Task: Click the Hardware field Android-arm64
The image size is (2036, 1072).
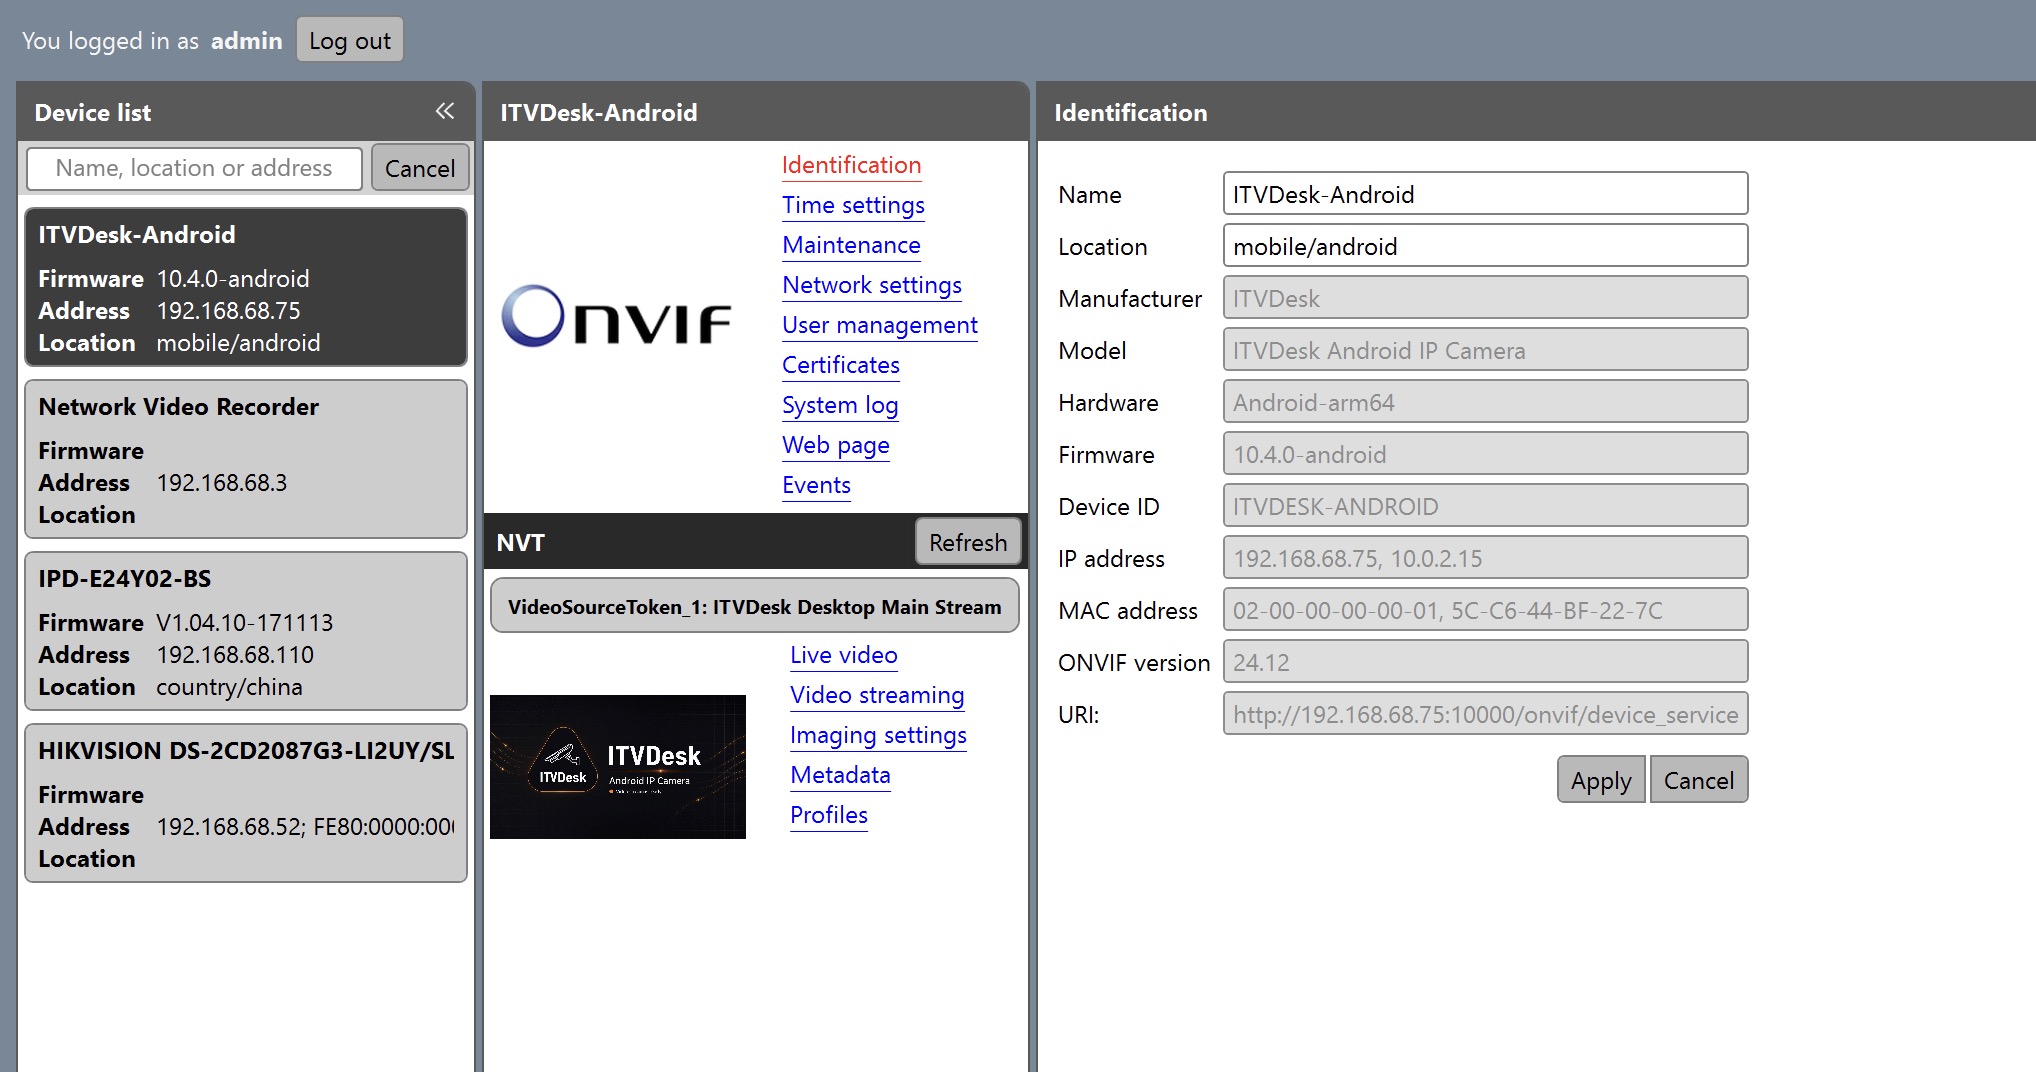Action: 1485,402
